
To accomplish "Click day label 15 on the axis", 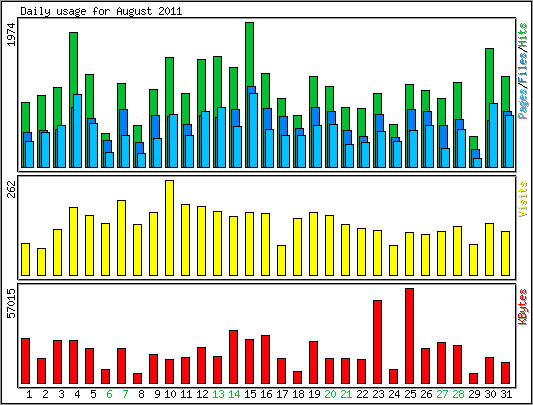I will [250, 394].
